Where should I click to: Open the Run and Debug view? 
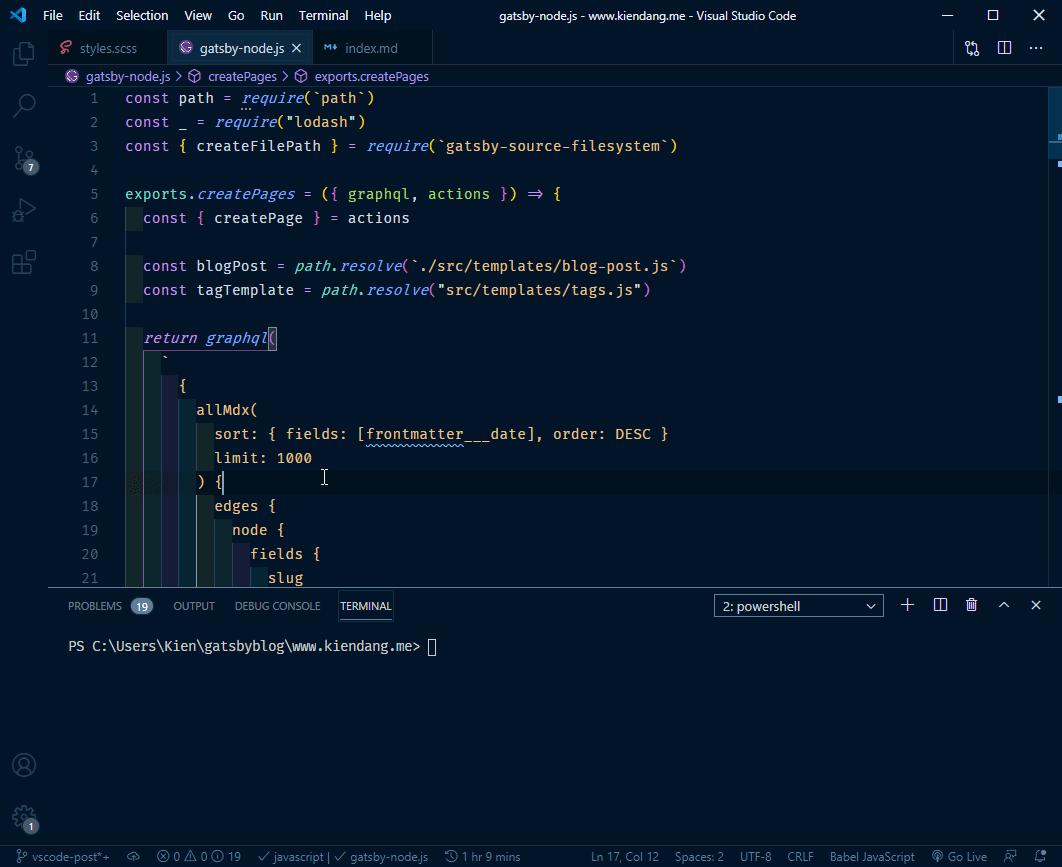coord(24,211)
